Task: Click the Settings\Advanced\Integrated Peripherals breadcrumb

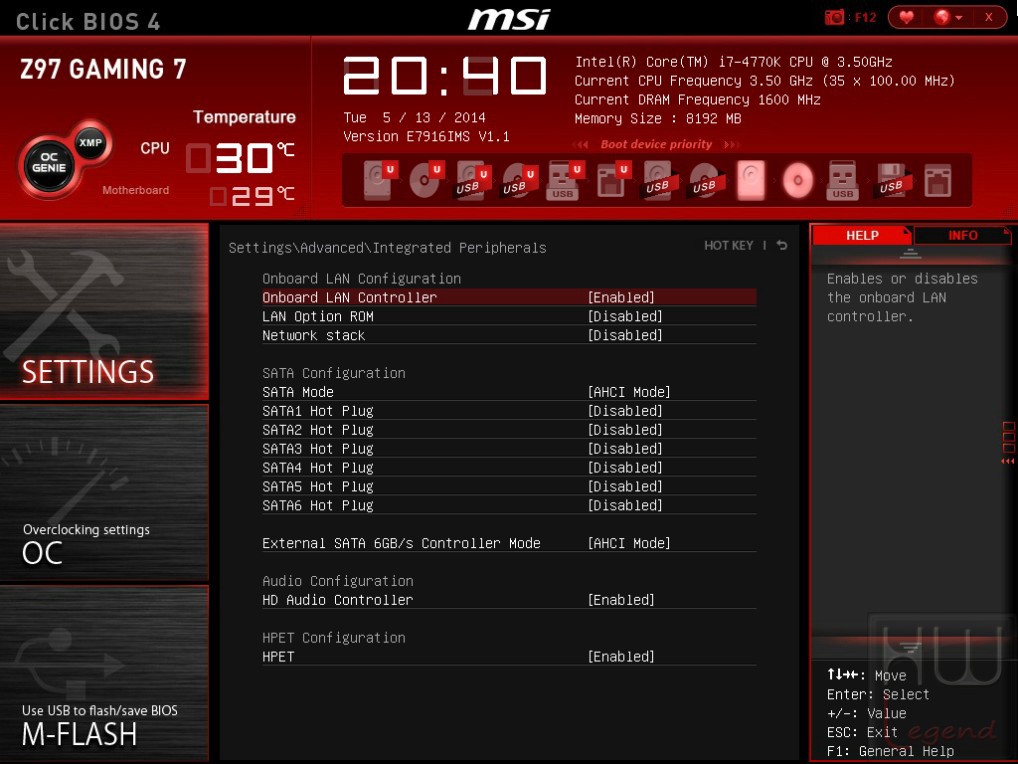Action: click(x=387, y=247)
